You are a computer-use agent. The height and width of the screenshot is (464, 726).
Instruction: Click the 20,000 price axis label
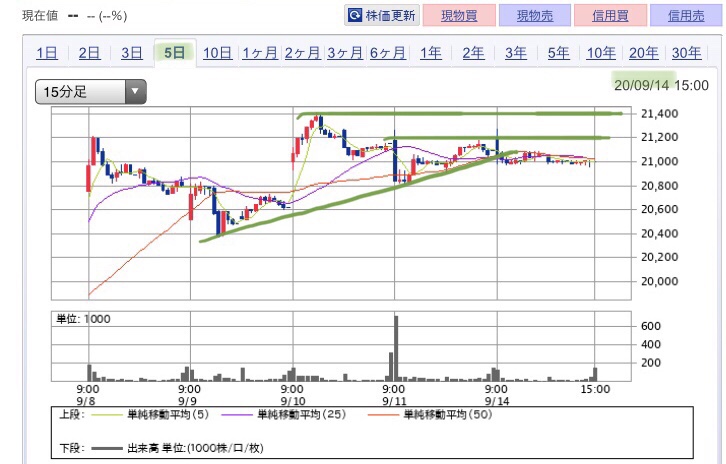click(660, 281)
